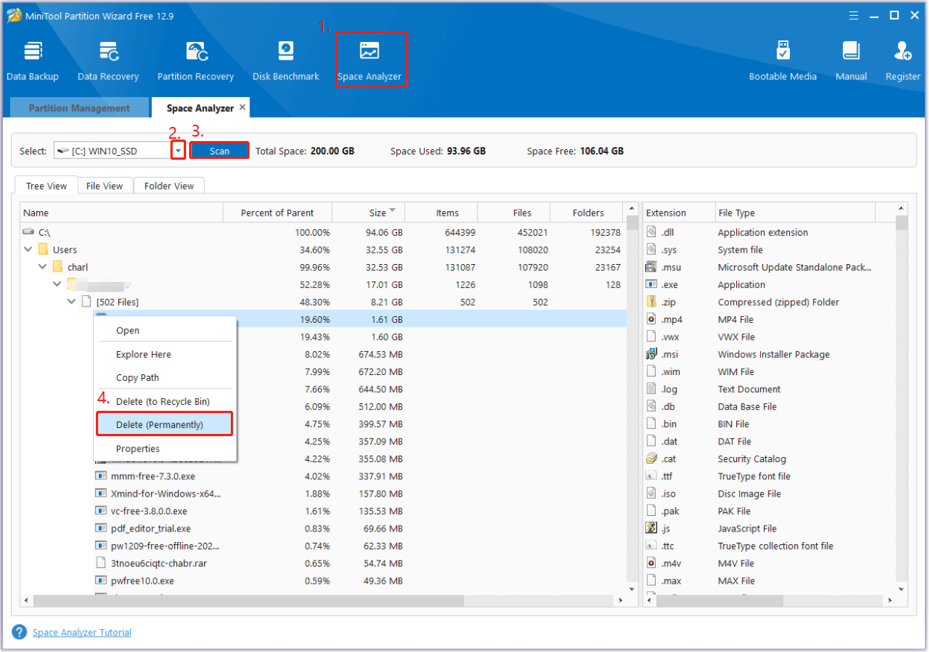Select the pw1209-free-offline file row
Viewport: 929px width, 652px height.
click(x=323, y=545)
